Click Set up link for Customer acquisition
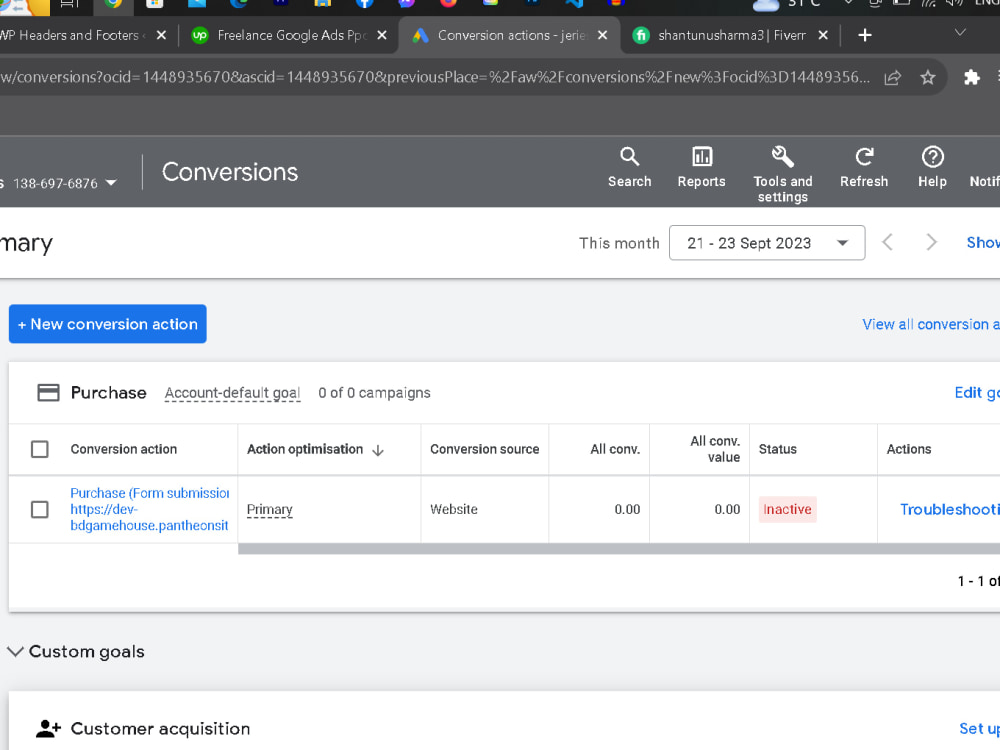Image resolution: width=1000 pixels, height=750 pixels. 979,728
